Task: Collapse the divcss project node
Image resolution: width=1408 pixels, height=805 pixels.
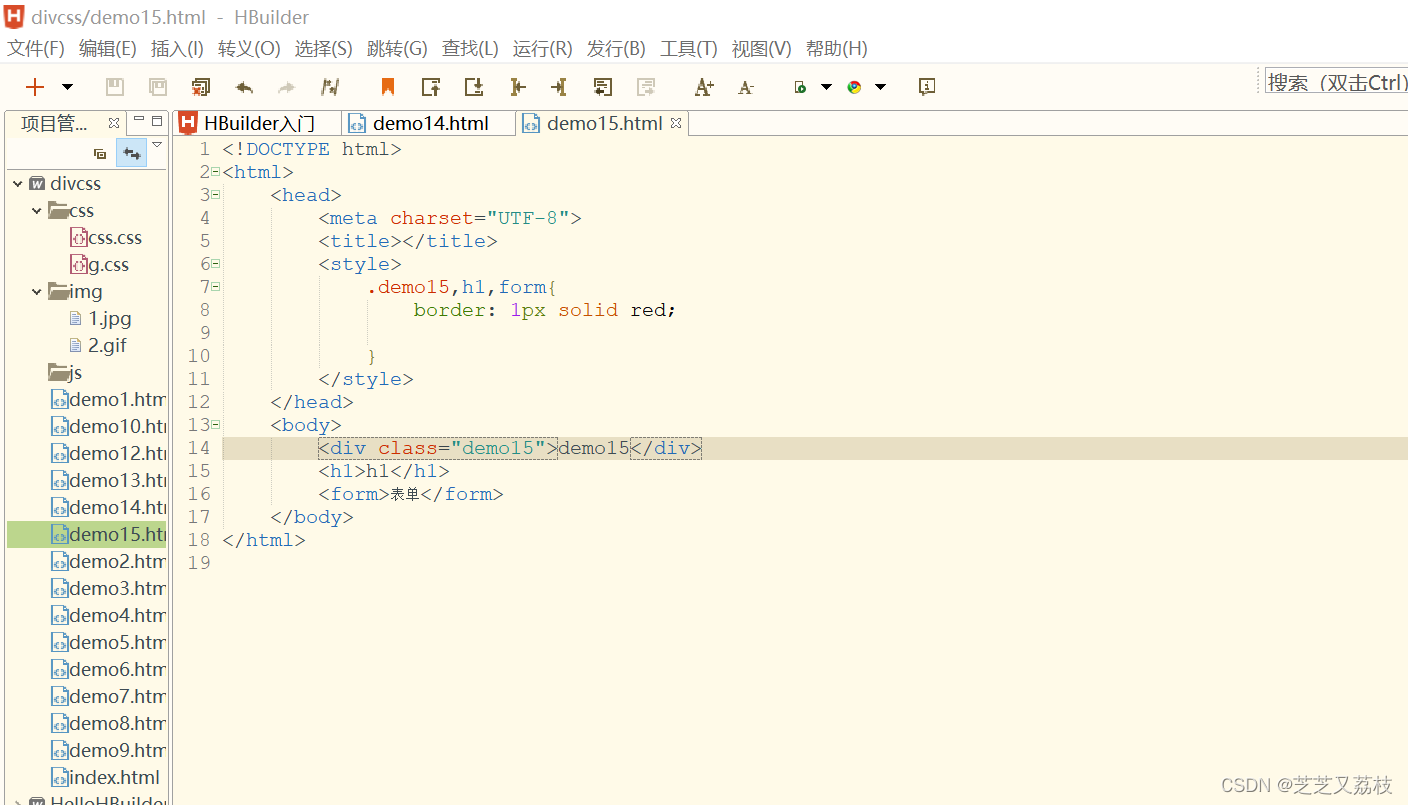Action: click(x=18, y=184)
